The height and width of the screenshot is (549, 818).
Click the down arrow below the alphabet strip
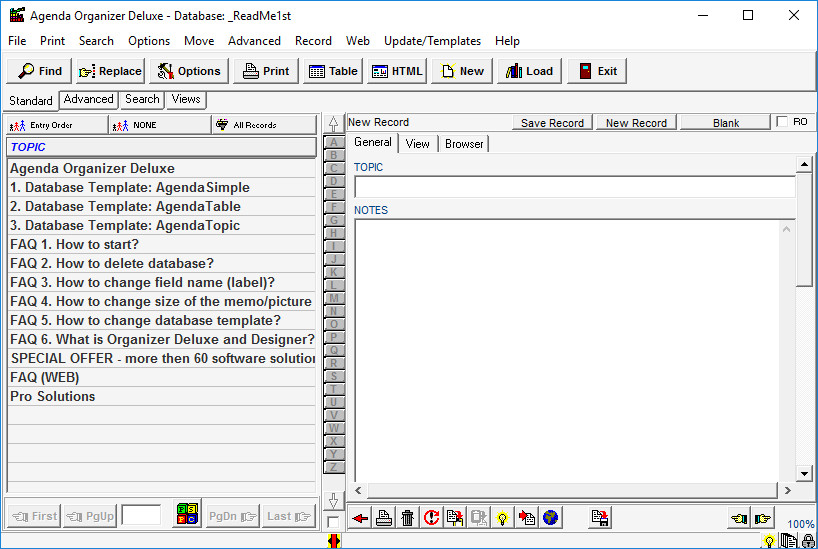333,500
